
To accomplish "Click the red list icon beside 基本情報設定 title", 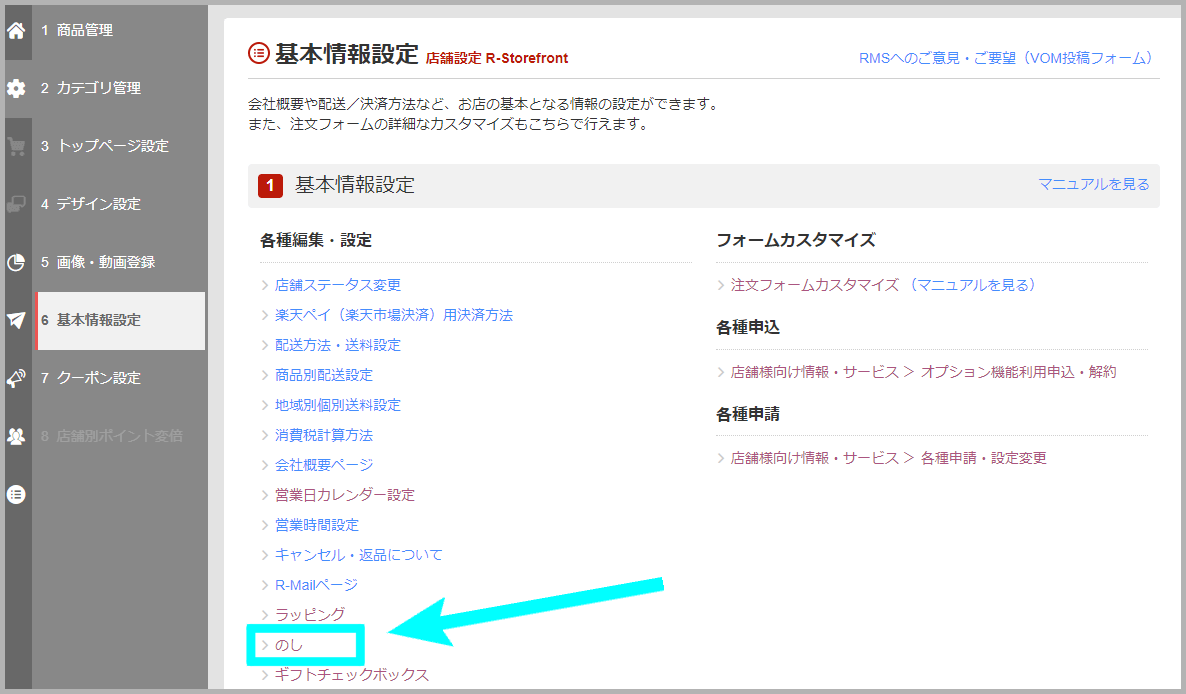I will tap(259, 53).
